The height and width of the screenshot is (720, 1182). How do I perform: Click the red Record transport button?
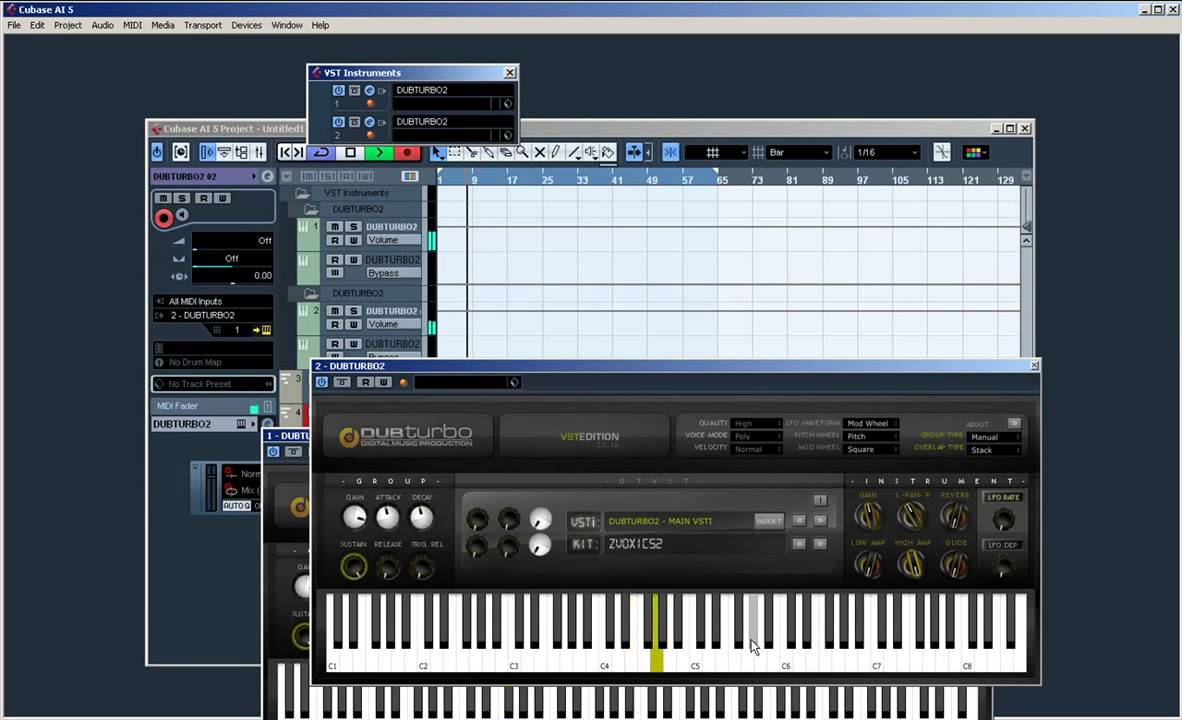407,152
